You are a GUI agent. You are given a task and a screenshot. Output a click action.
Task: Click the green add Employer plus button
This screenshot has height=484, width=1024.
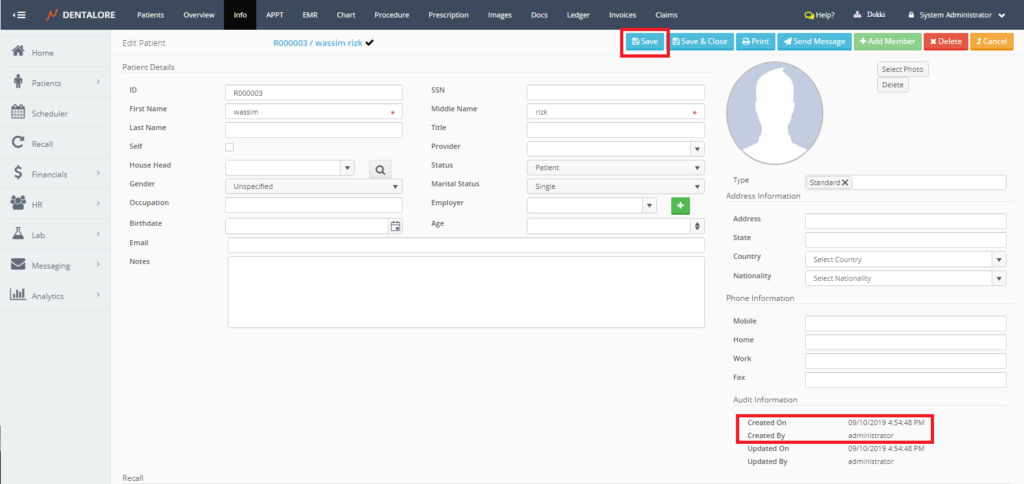coord(680,206)
